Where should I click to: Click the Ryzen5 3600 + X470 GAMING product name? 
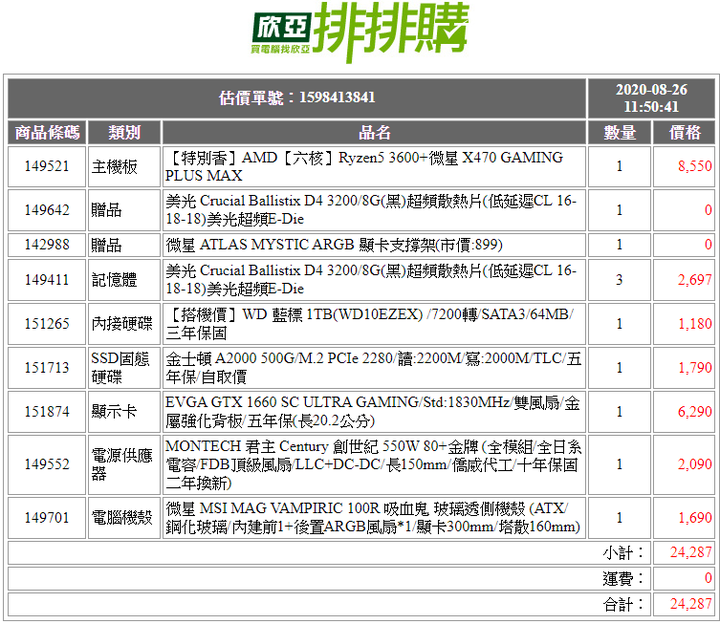[x=364, y=167]
